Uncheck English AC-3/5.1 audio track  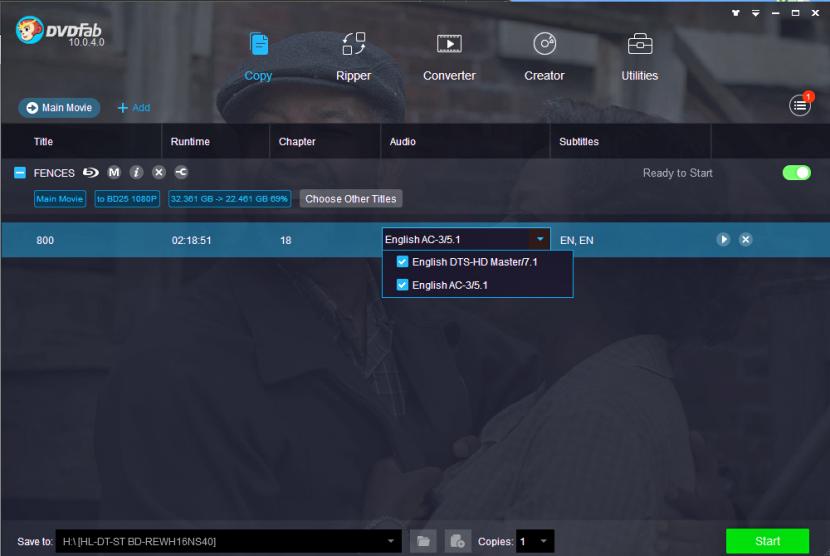pyautogui.click(x=402, y=285)
